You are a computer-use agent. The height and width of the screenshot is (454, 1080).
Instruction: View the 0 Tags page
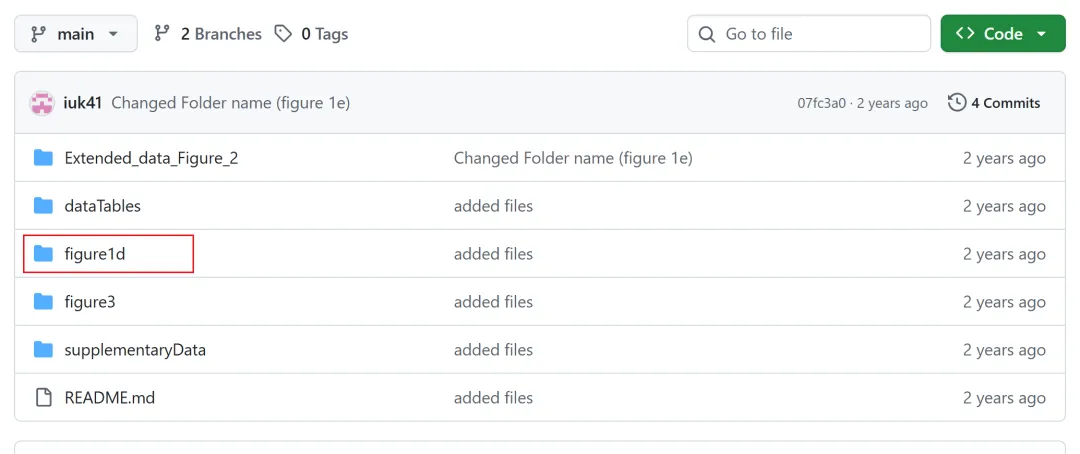(312, 34)
